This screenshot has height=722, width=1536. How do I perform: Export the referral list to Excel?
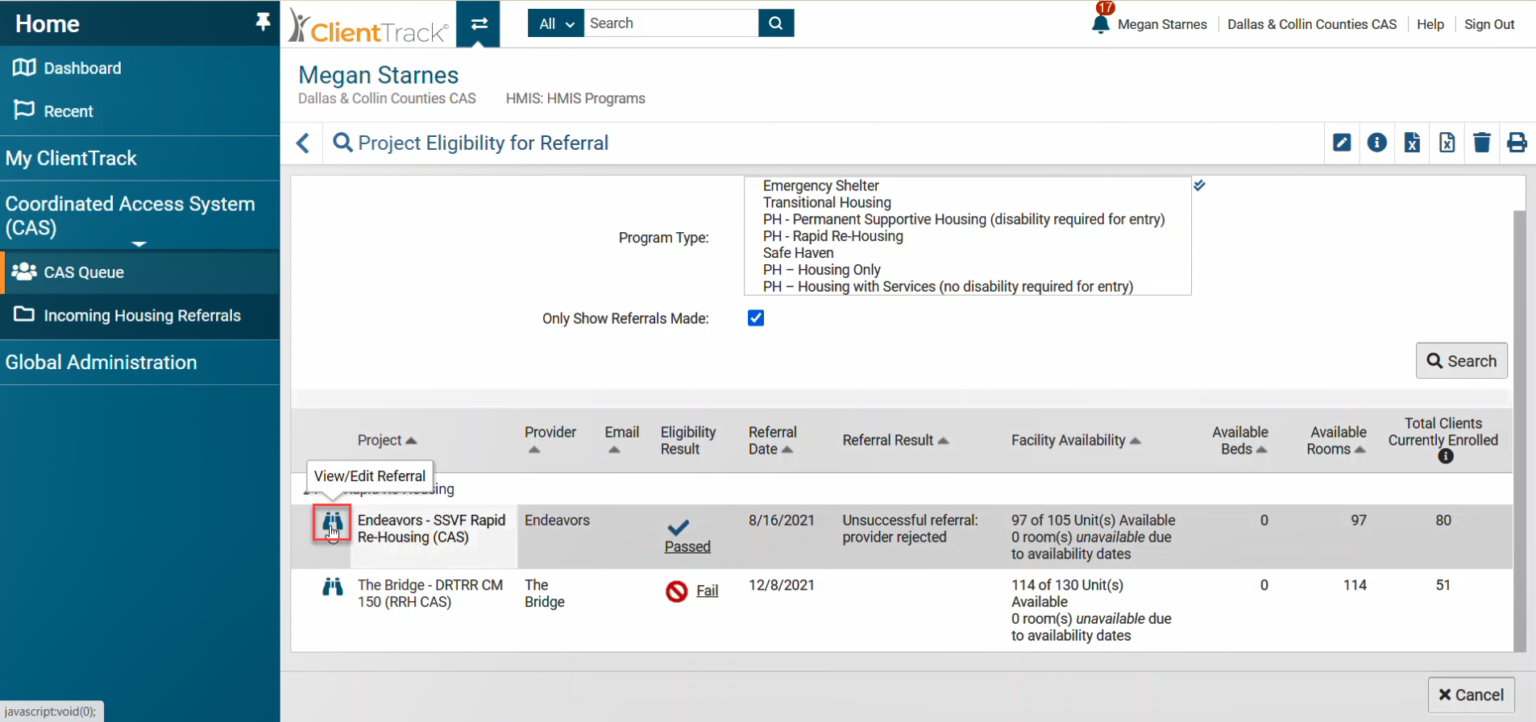[1411, 143]
